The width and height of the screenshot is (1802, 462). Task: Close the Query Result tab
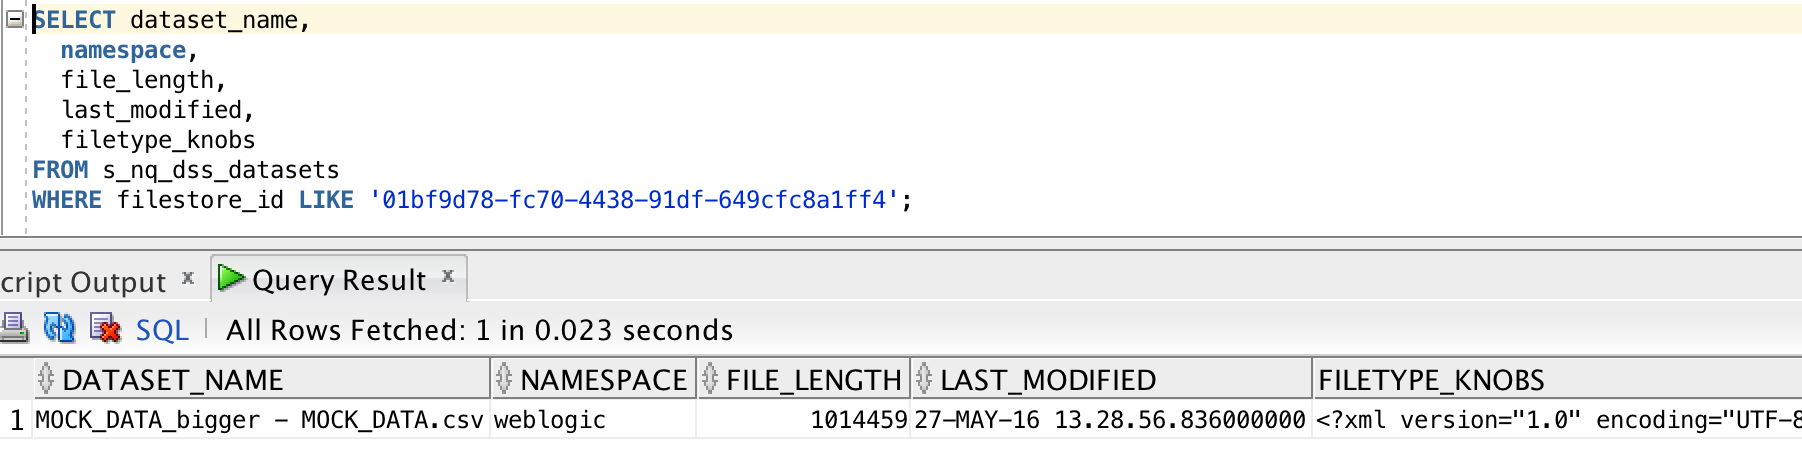click(x=448, y=276)
